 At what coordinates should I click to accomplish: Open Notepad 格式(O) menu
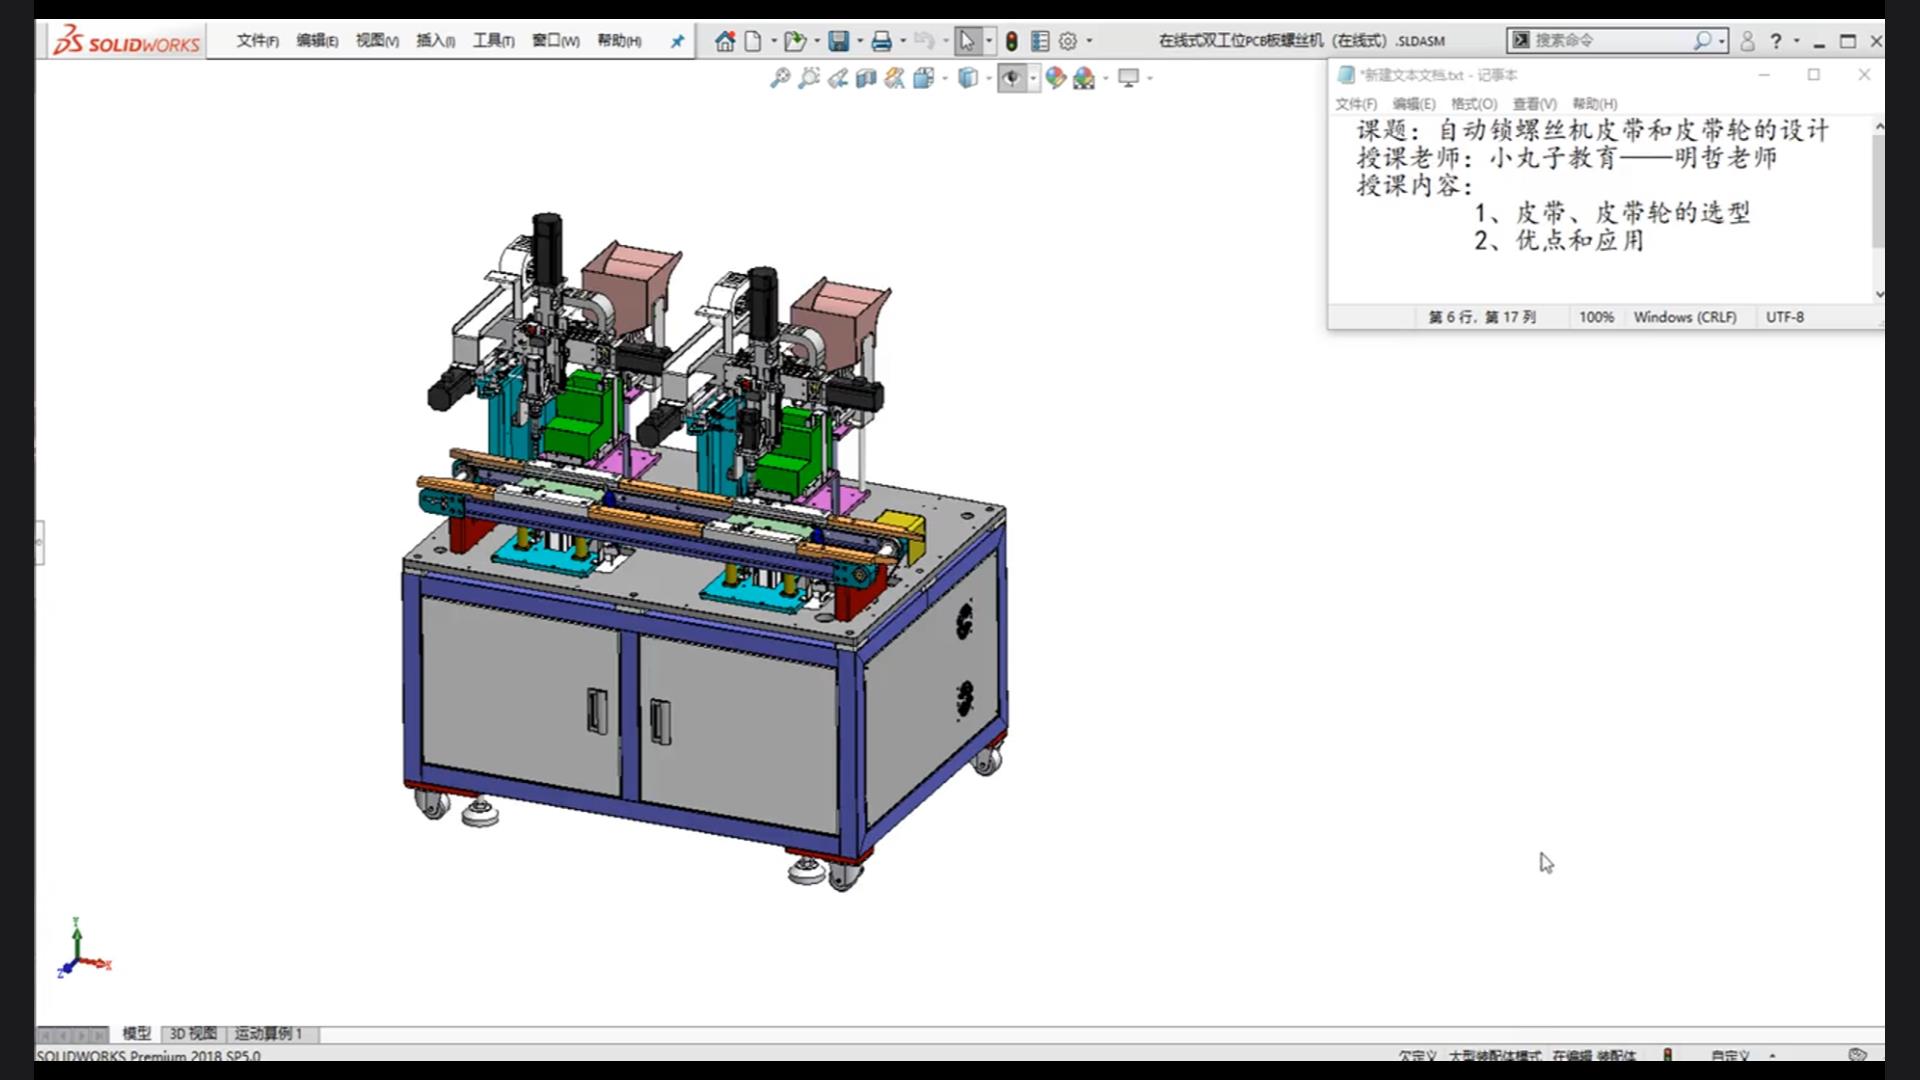pos(1474,104)
